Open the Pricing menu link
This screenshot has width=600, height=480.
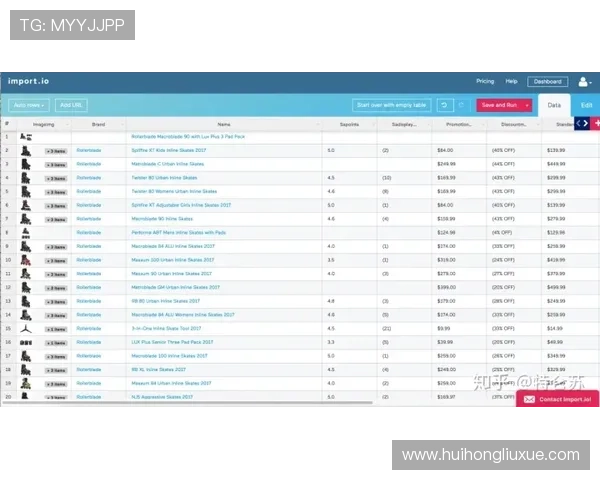coord(485,81)
